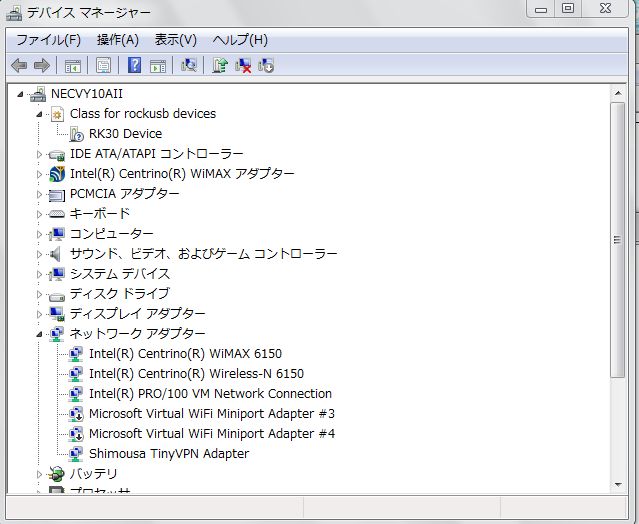Click the Intel Centrino WiMAX 6150 adapter icon
Screen dimensions: 639x524
pyautogui.click(x=76, y=354)
